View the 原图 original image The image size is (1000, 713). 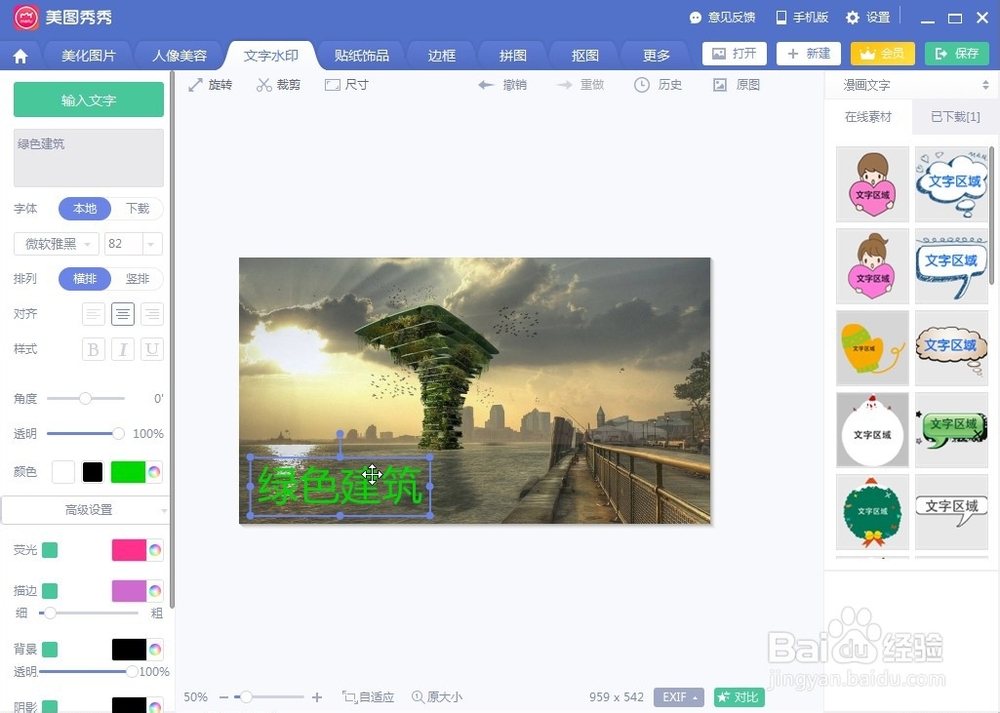coord(736,85)
